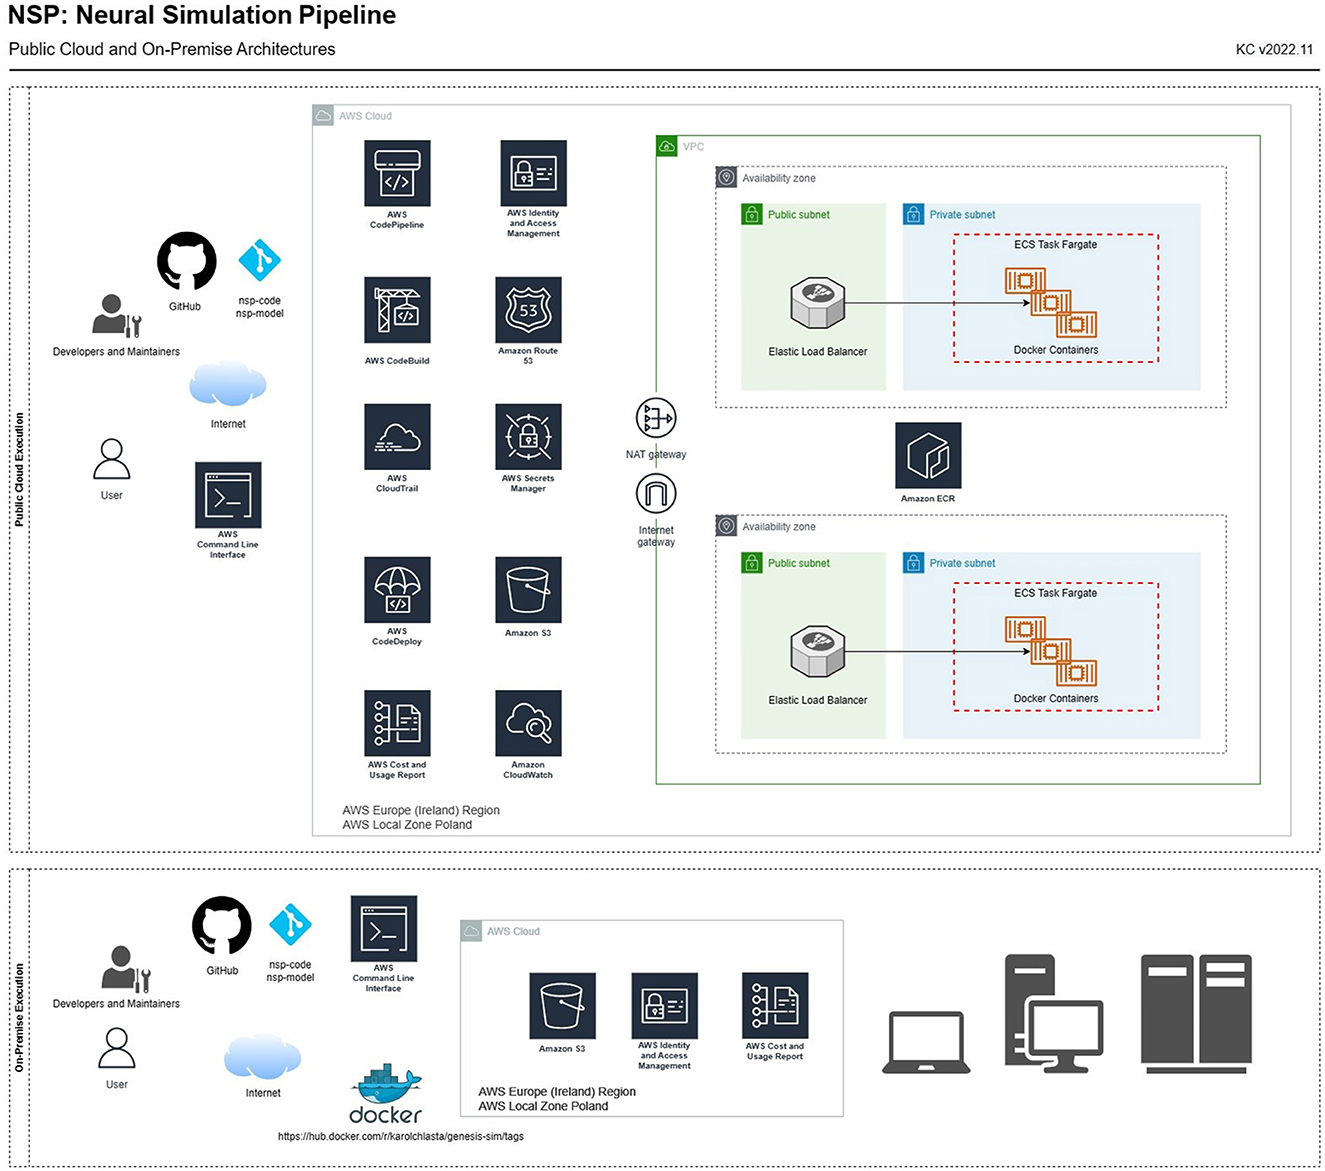Click the upper Availability zone pin icon
The image size is (1325, 1171).
point(726,177)
